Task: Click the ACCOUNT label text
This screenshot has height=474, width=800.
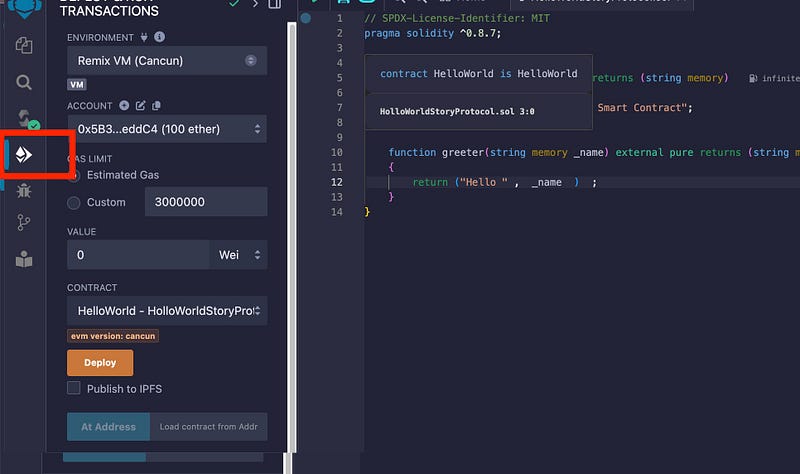Action: 89,106
